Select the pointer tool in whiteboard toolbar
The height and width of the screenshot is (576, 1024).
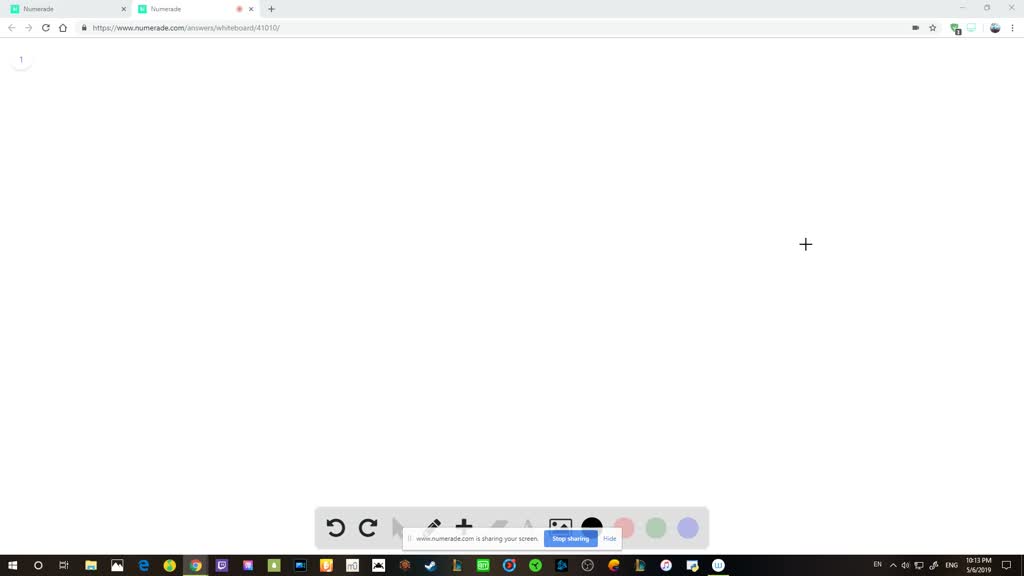tap(398, 526)
